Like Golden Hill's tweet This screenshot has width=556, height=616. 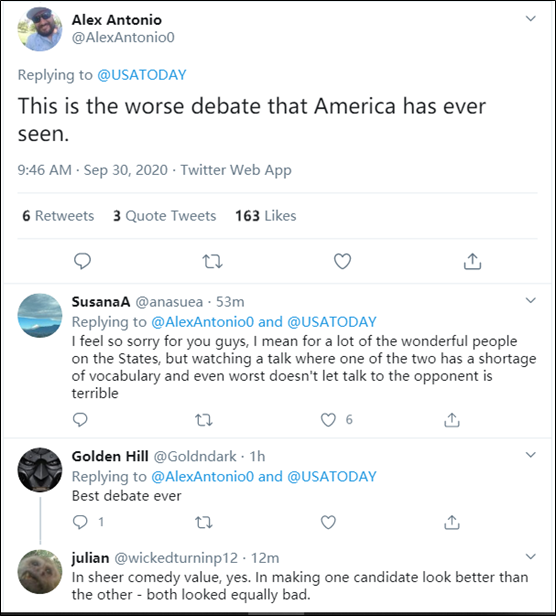click(x=328, y=522)
